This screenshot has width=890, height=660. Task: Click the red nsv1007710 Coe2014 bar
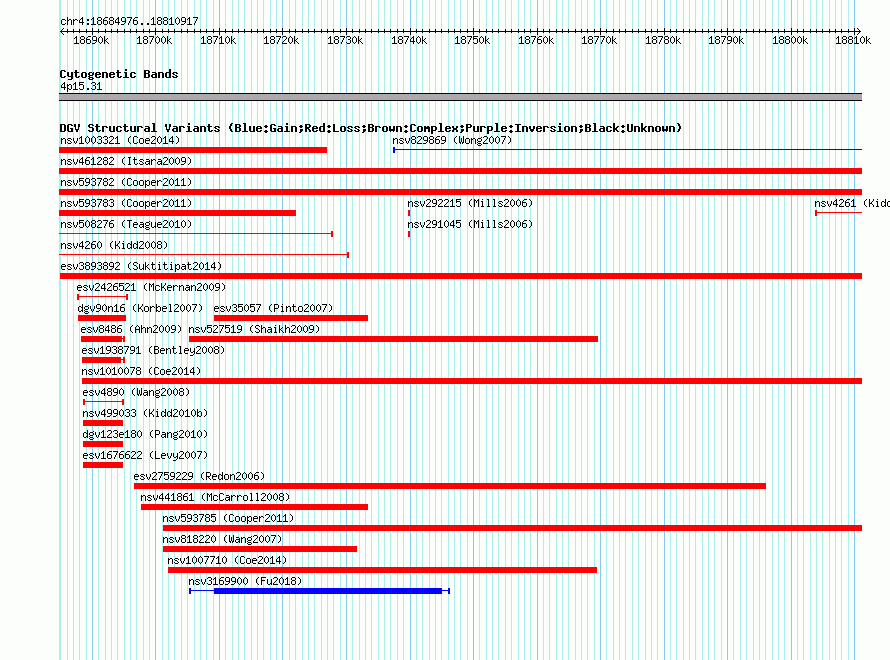click(383, 570)
